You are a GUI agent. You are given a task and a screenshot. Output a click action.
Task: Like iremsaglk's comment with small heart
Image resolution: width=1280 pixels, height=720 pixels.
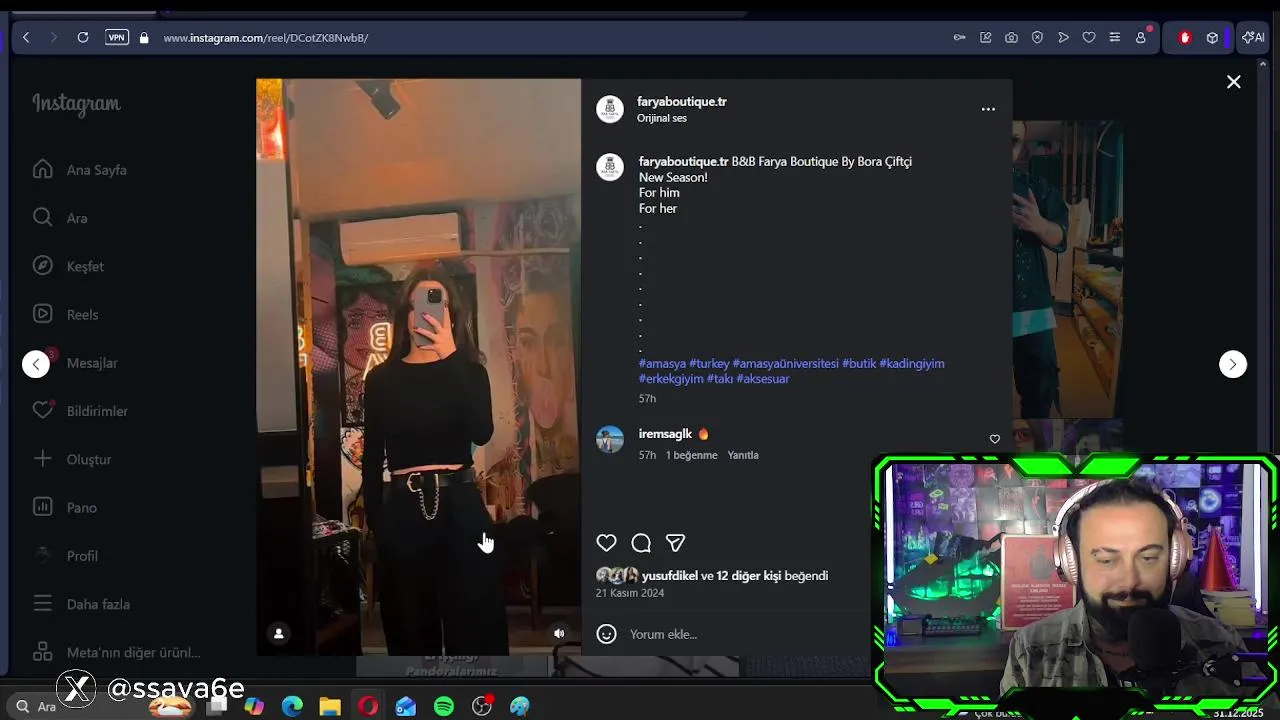tap(994, 439)
